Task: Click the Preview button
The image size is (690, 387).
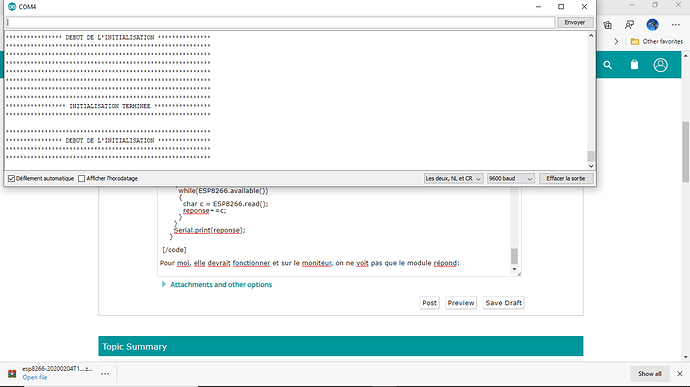Action: (x=461, y=303)
